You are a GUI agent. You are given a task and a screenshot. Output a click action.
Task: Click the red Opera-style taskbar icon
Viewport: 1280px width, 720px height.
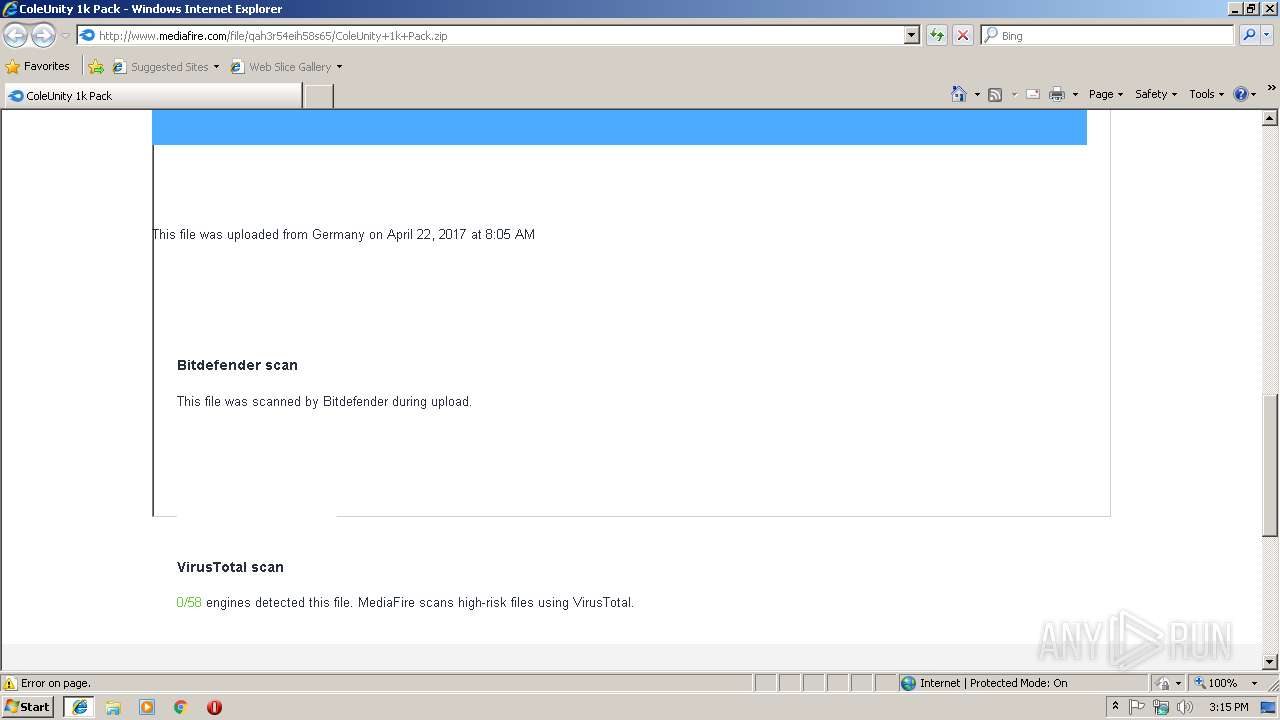pos(214,707)
